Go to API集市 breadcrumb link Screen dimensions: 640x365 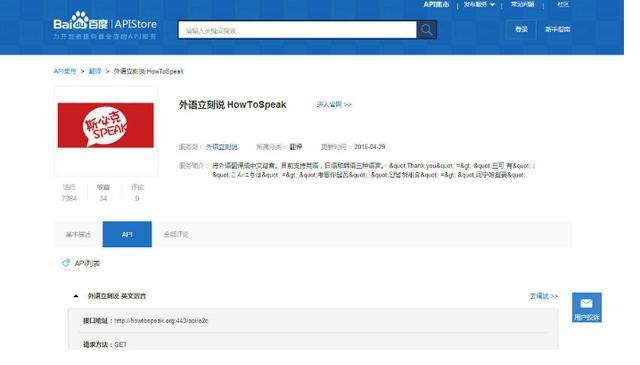pyautogui.click(x=65, y=71)
